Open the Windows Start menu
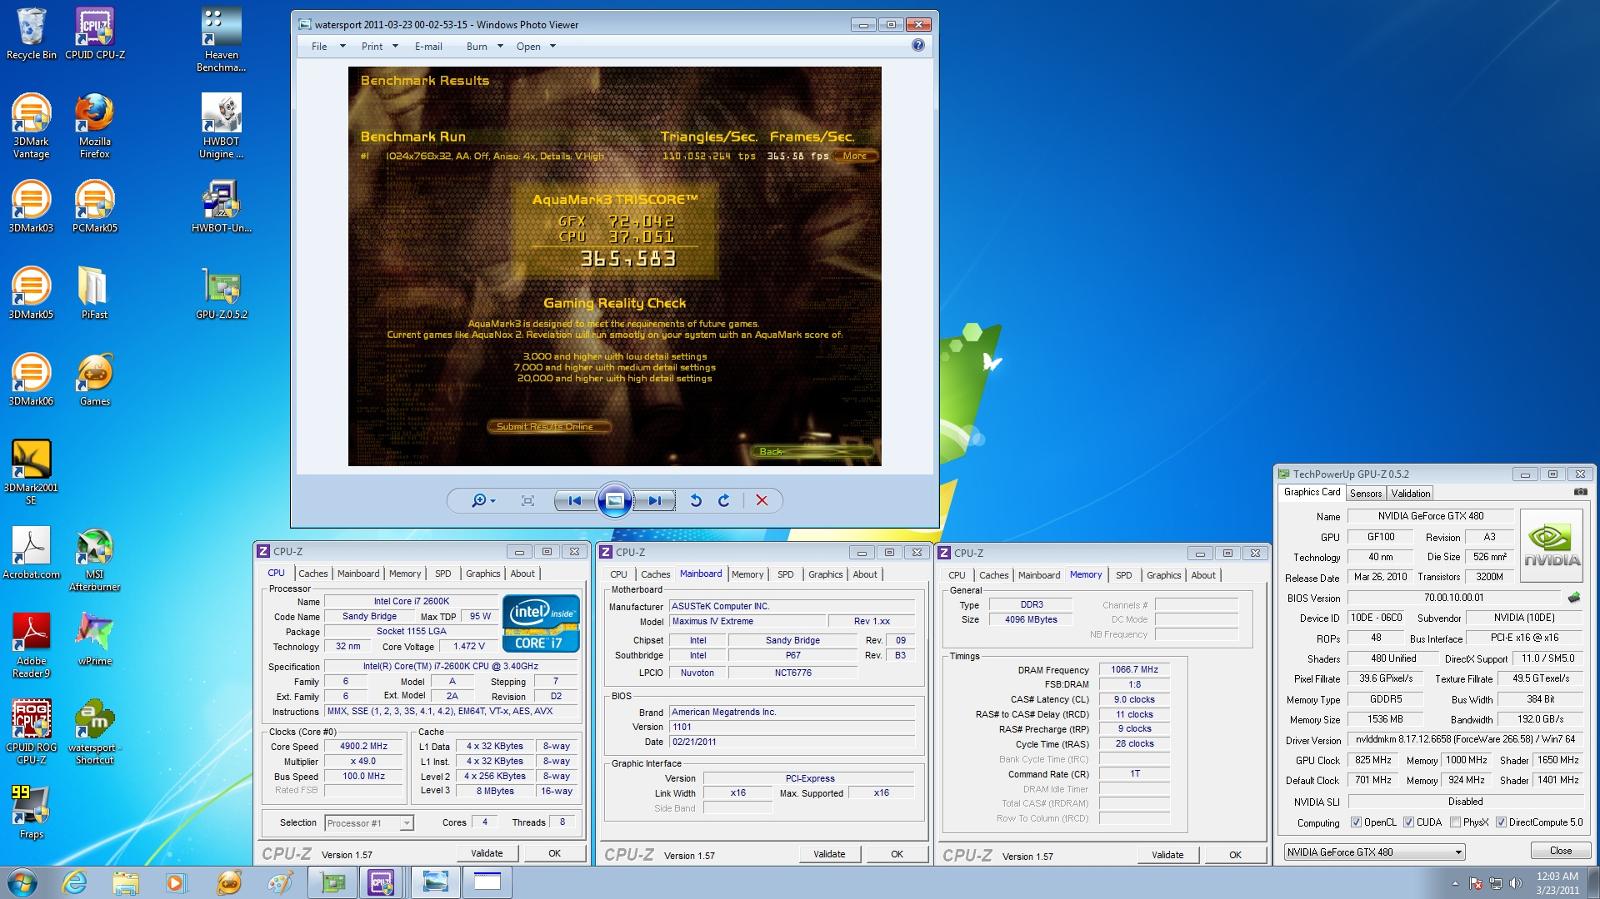The width and height of the screenshot is (1600, 899). pos(22,882)
